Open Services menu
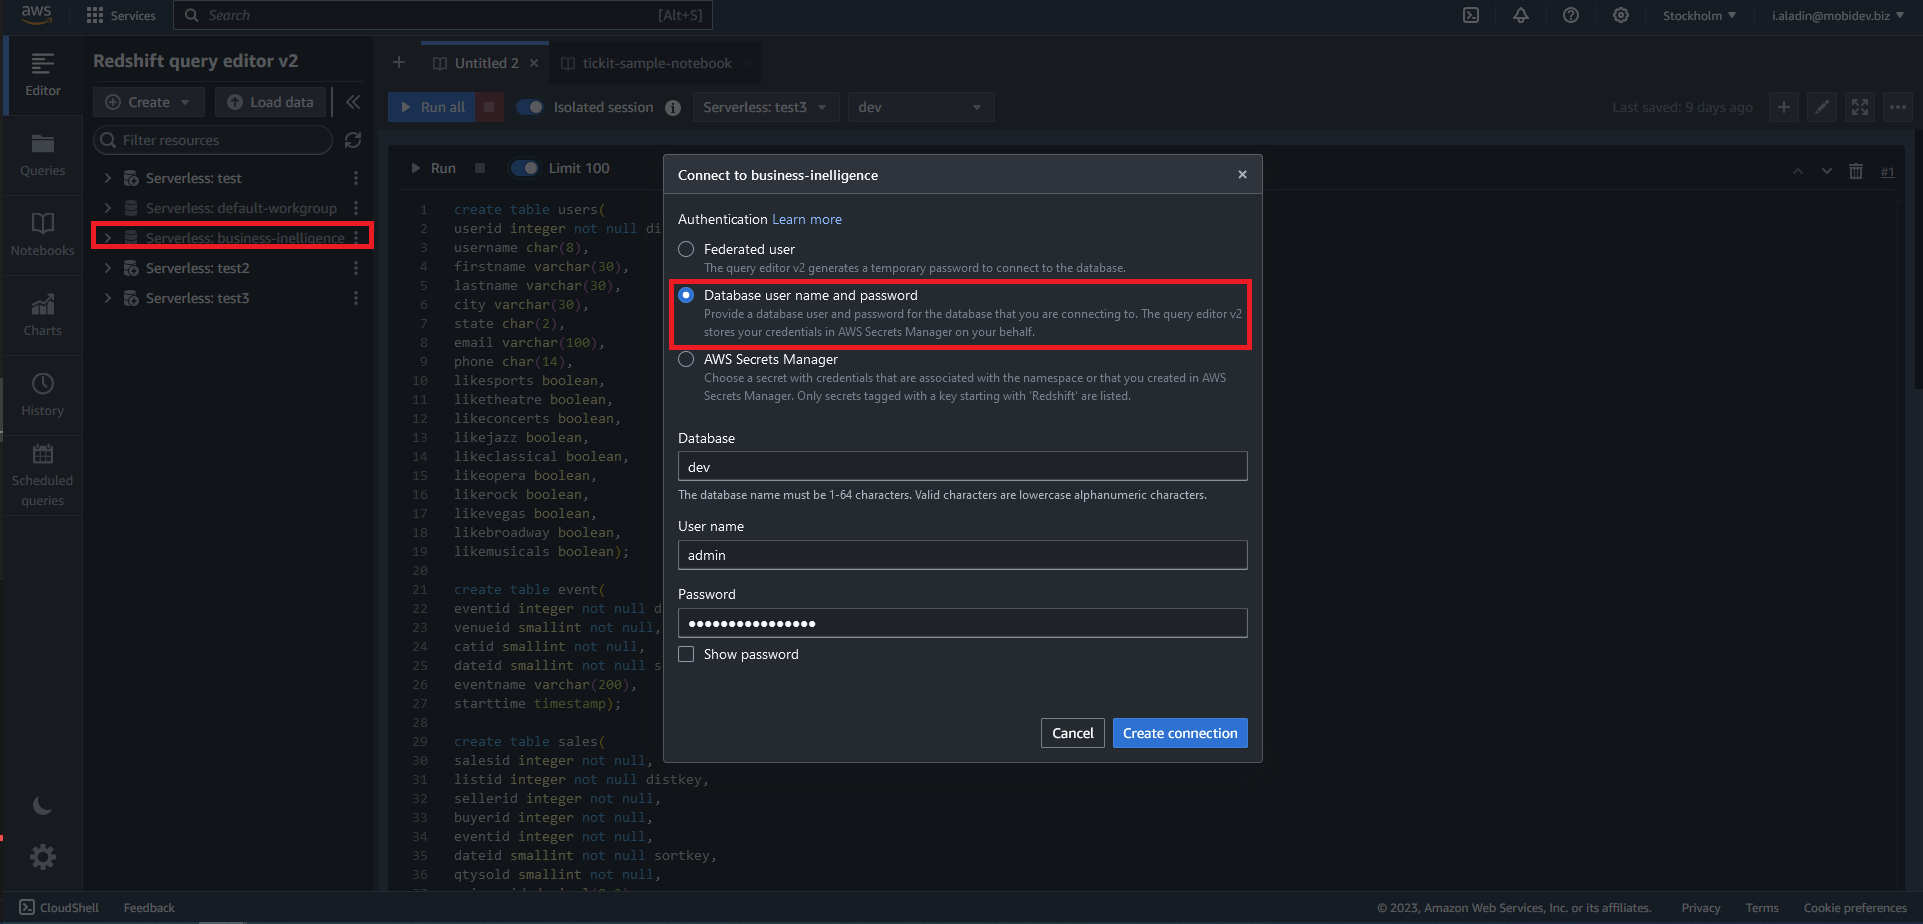The image size is (1923, 924). pos(121,15)
